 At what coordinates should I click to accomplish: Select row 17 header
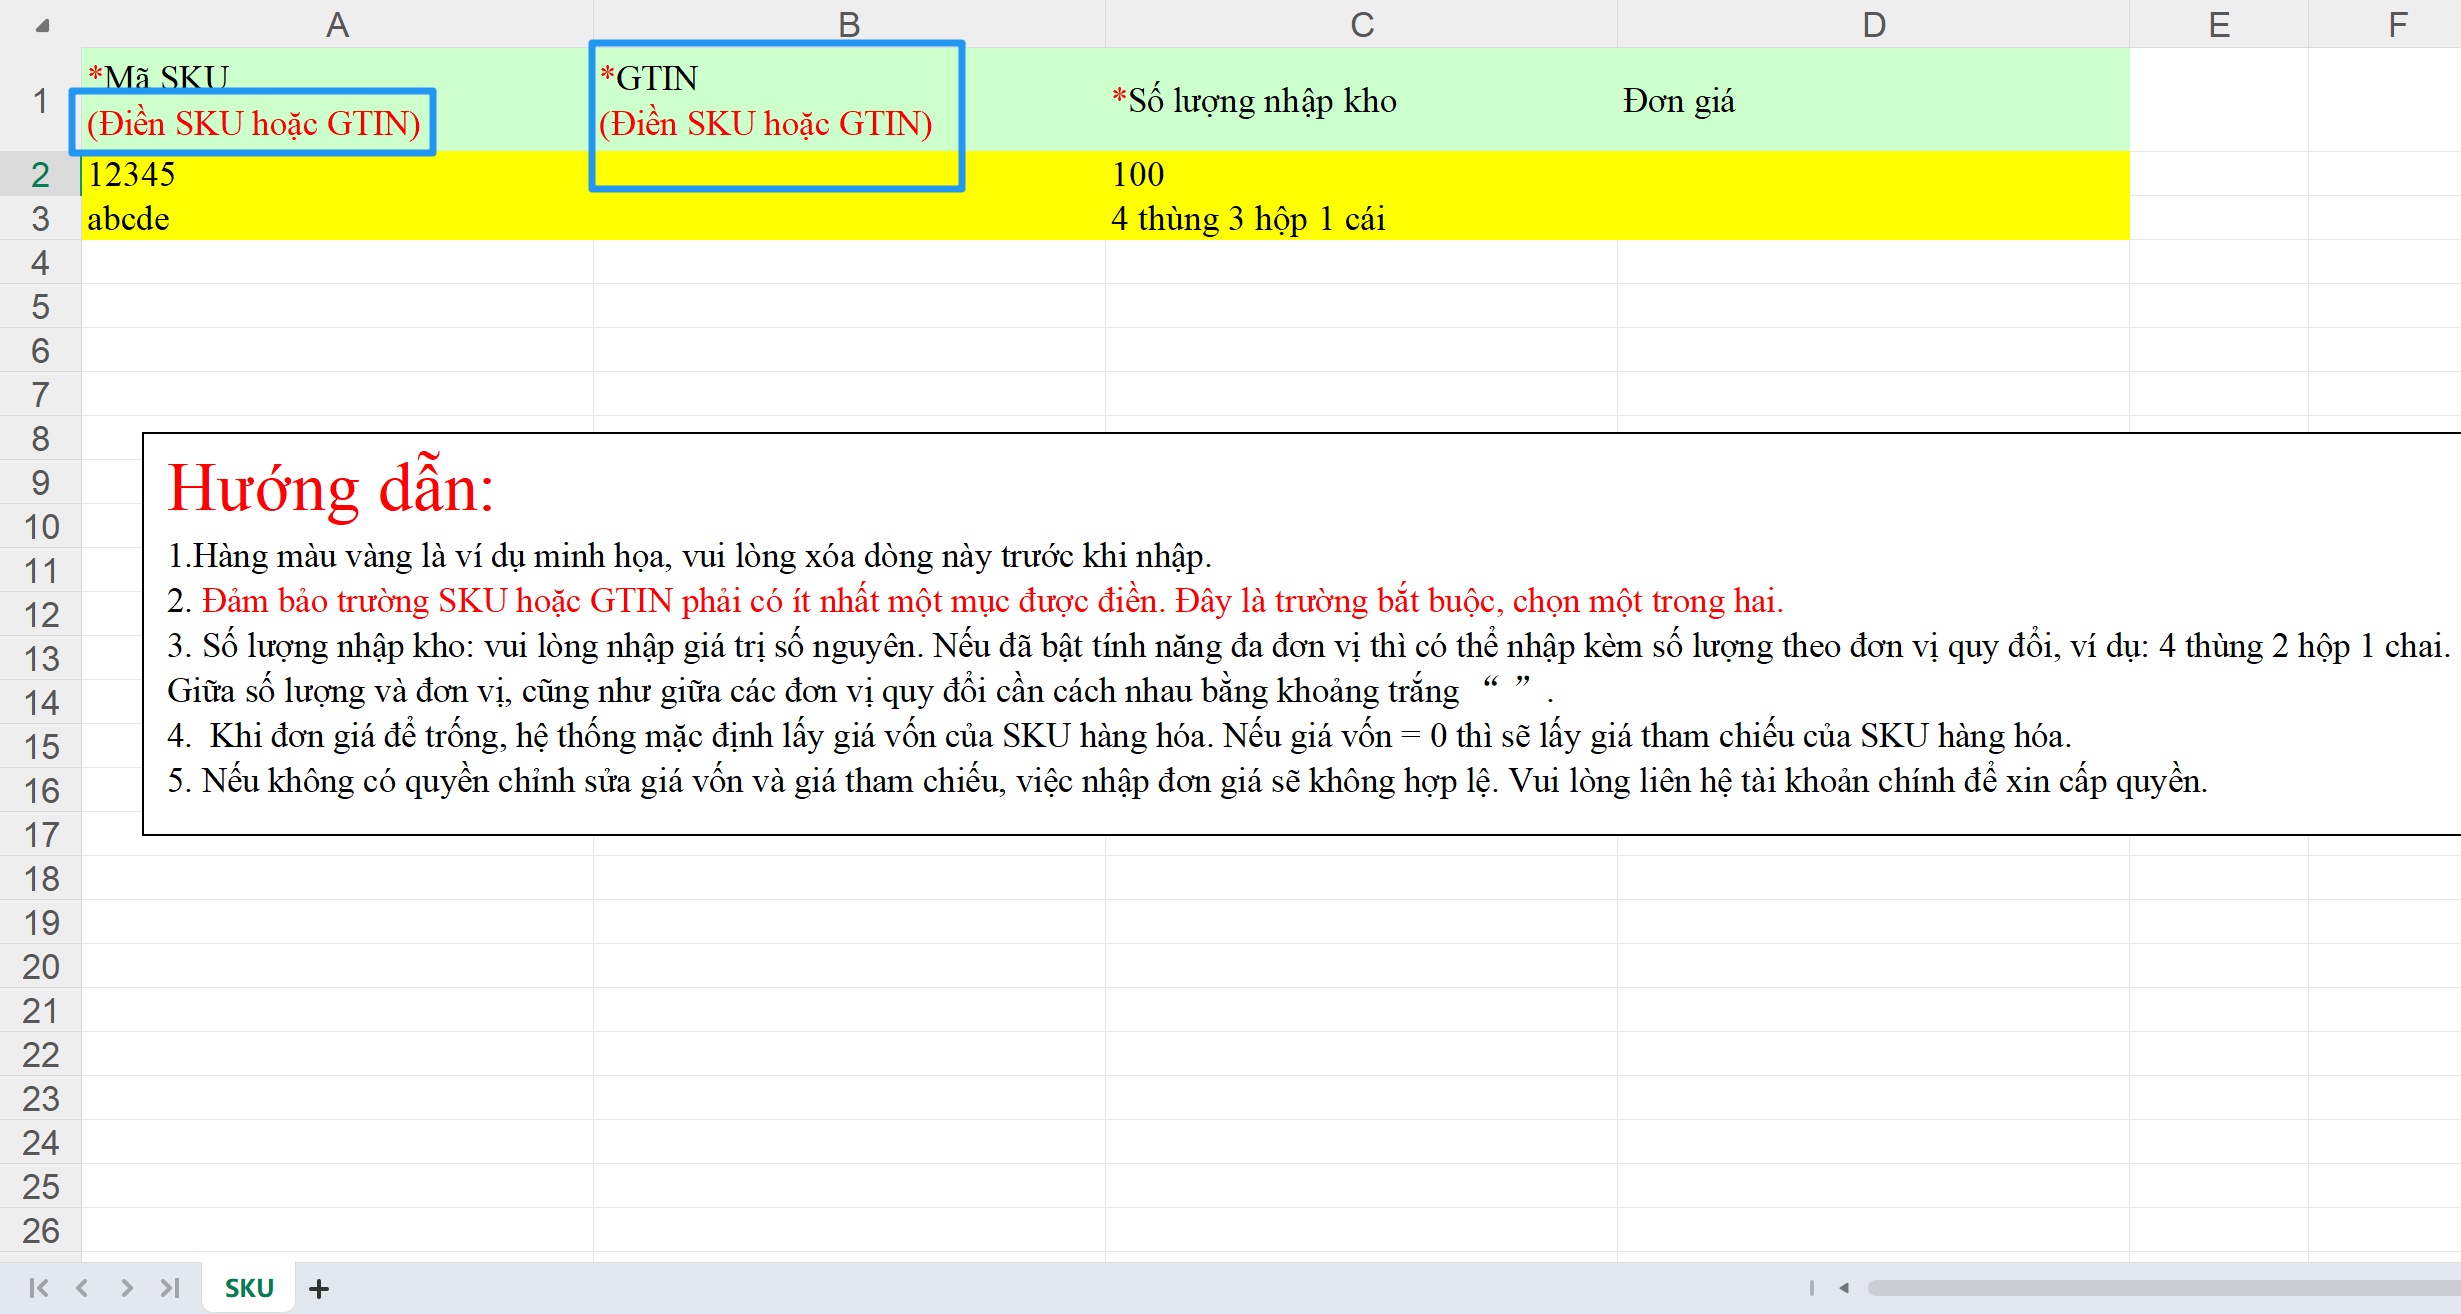click(x=40, y=835)
